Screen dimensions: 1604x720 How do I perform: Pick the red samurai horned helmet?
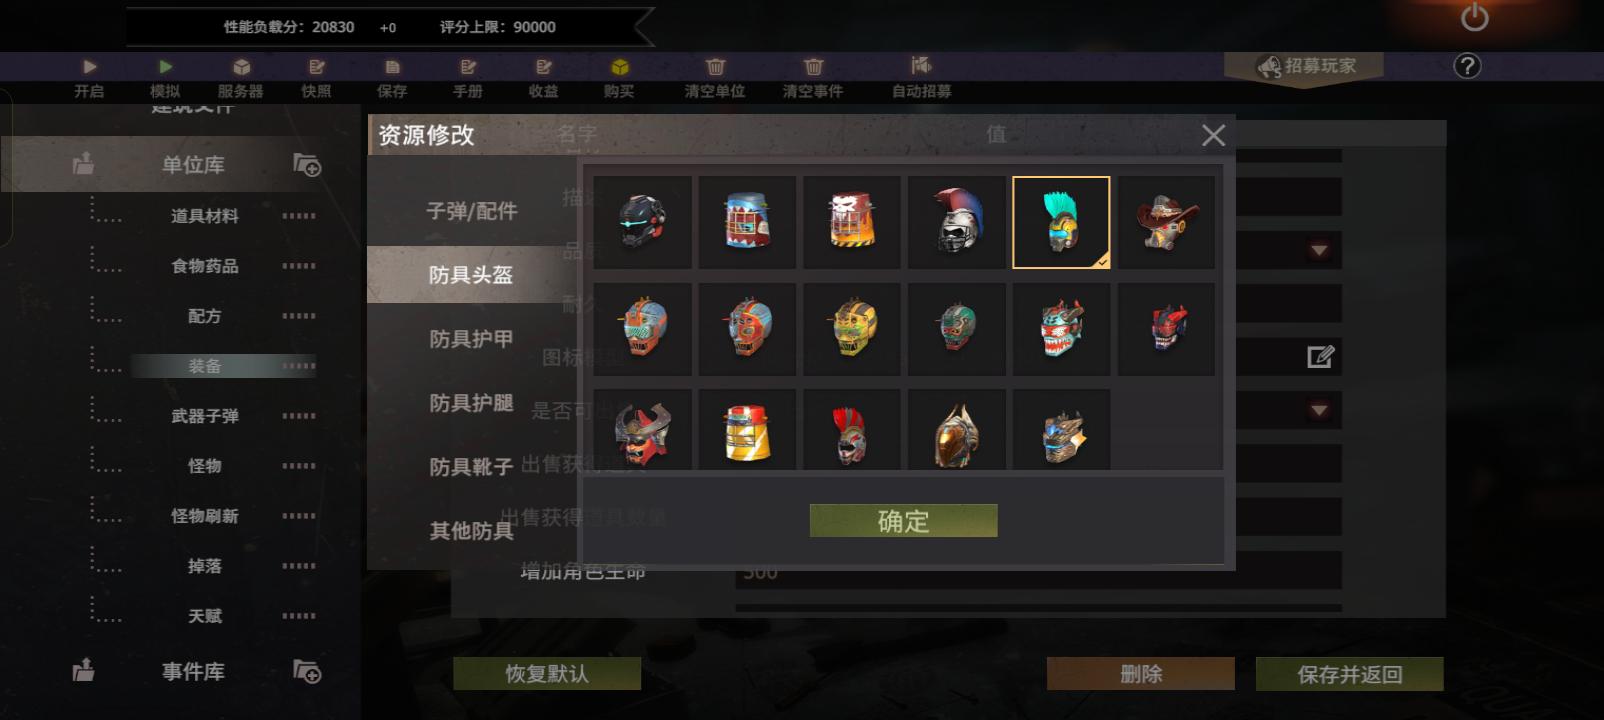pyautogui.click(x=642, y=432)
